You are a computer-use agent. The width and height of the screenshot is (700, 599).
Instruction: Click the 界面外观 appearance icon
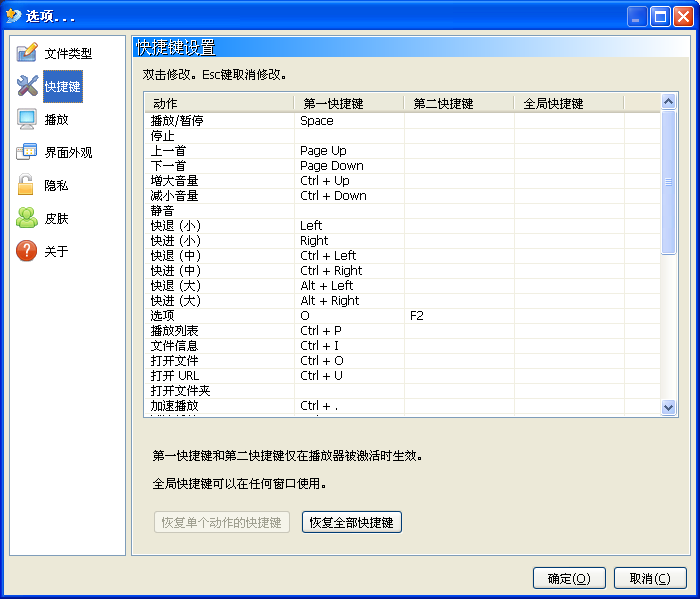click(27, 152)
